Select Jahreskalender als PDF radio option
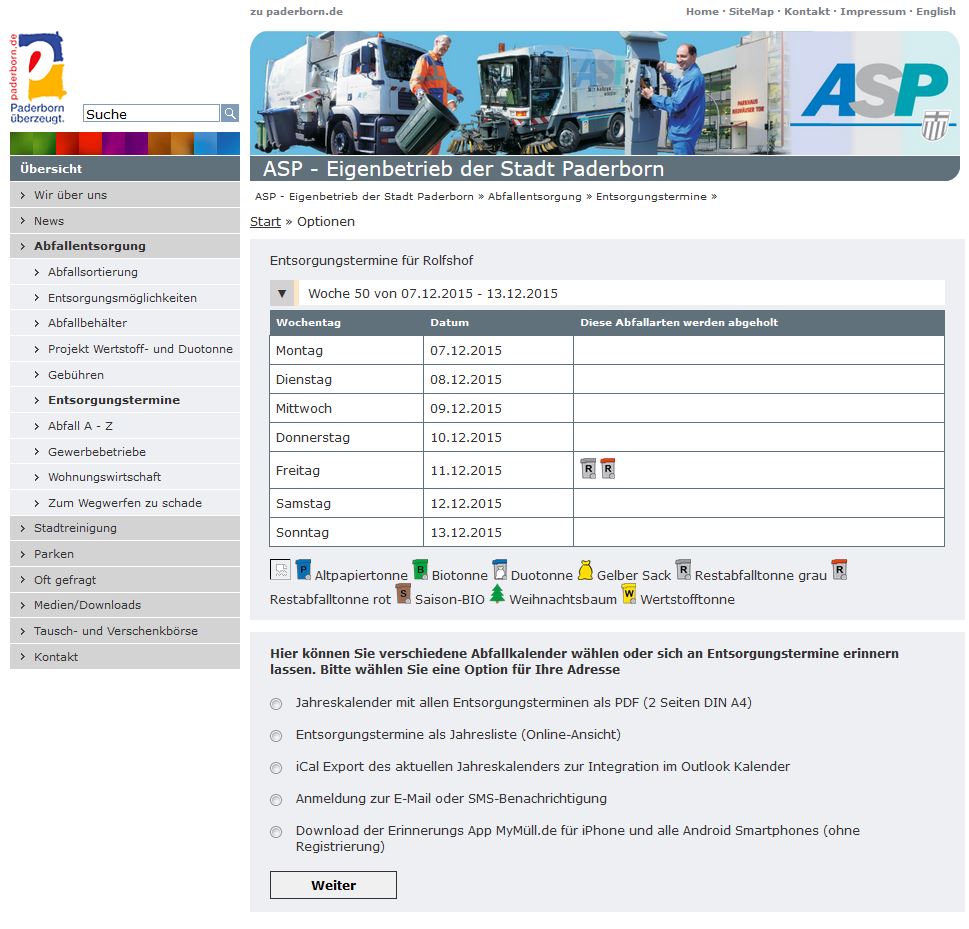 pos(276,704)
